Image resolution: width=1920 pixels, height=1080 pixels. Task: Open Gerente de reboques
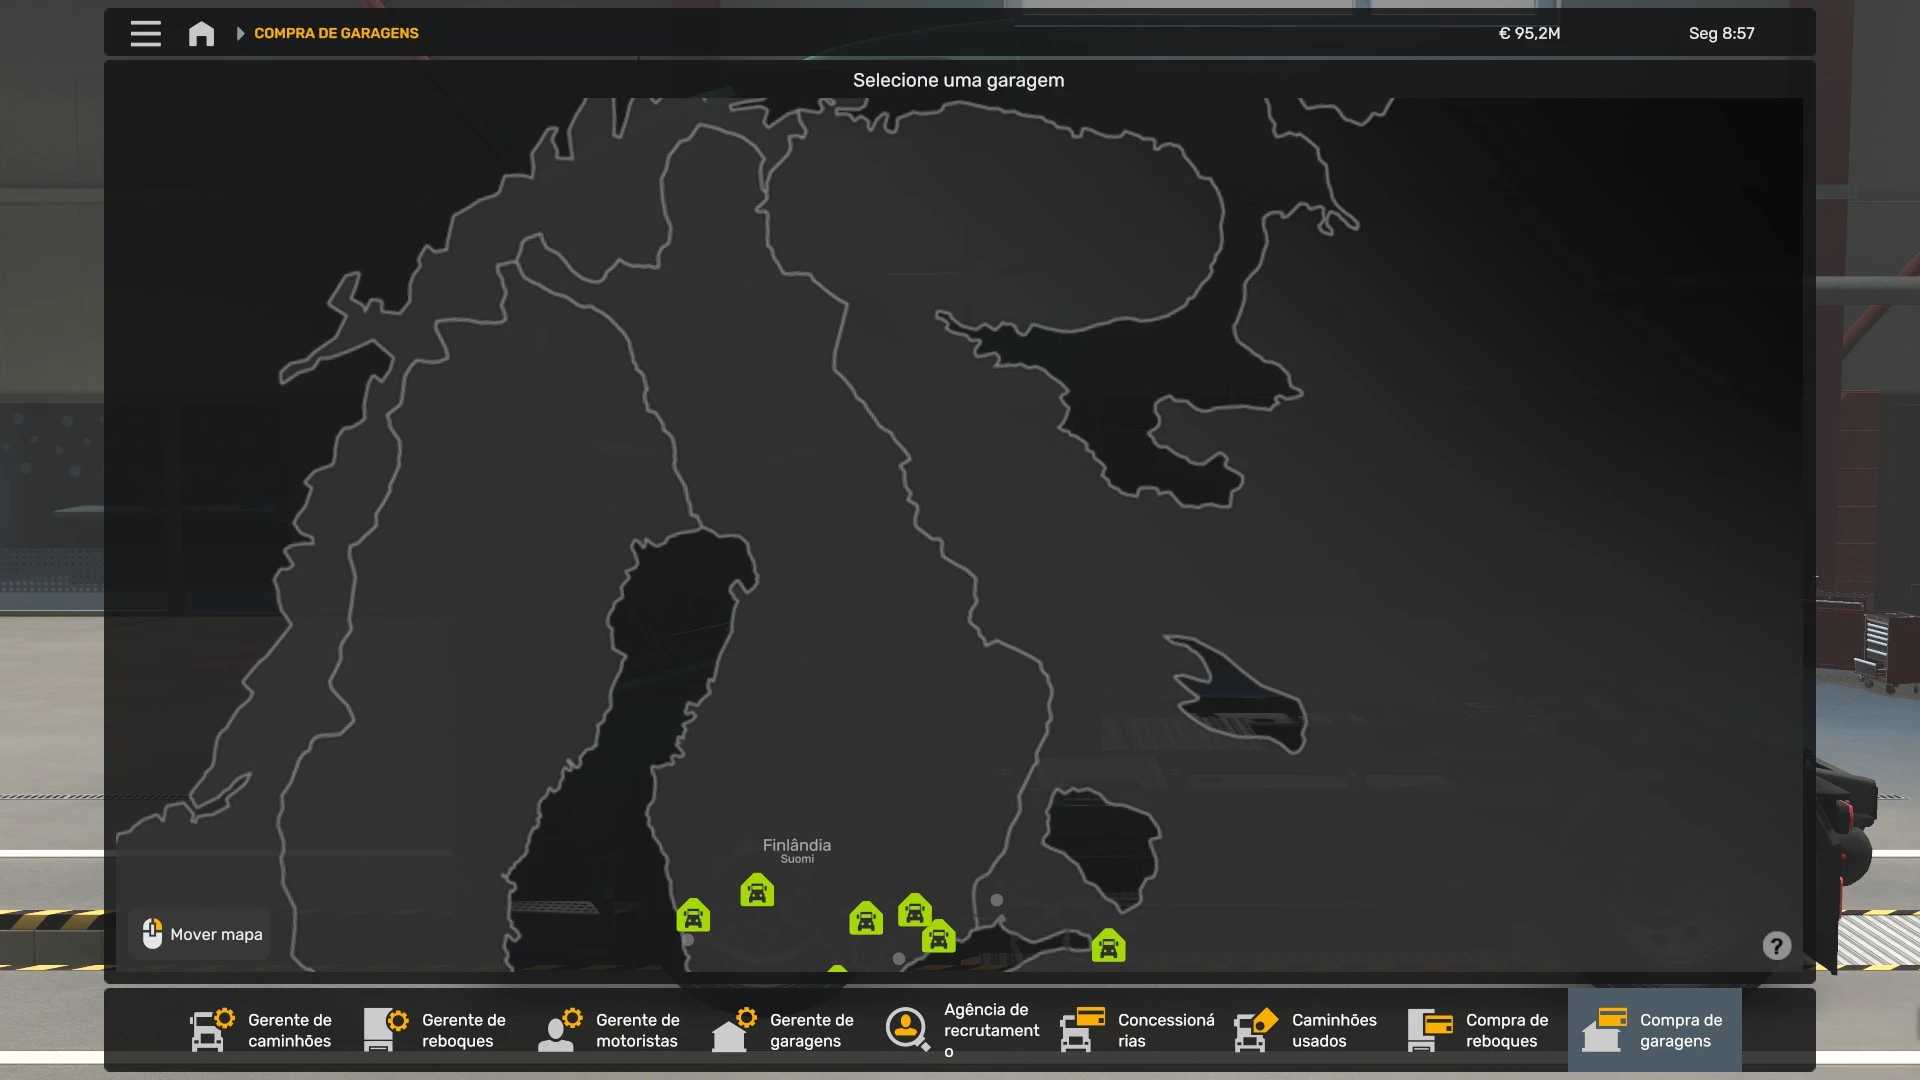point(436,1030)
